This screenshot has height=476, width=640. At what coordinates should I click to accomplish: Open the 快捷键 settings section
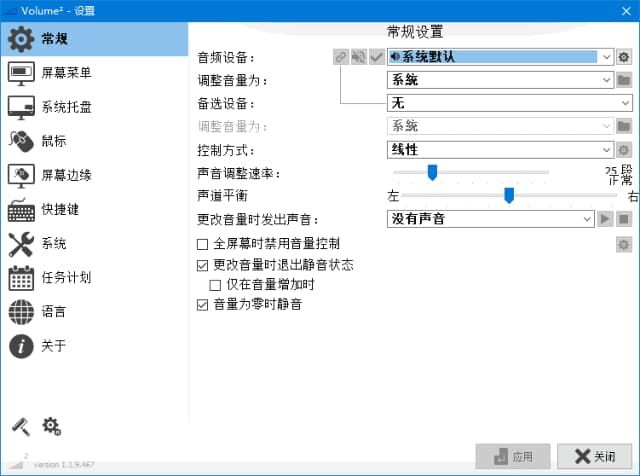pyautogui.click(x=60, y=210)
